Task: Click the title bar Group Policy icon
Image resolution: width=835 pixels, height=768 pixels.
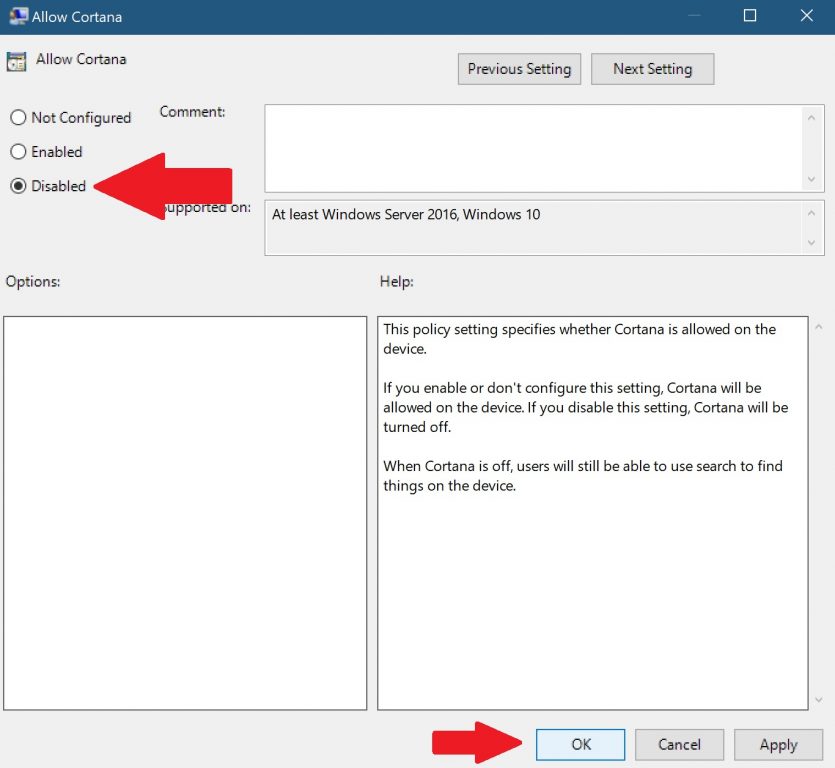Action: (x=18, y=16)
